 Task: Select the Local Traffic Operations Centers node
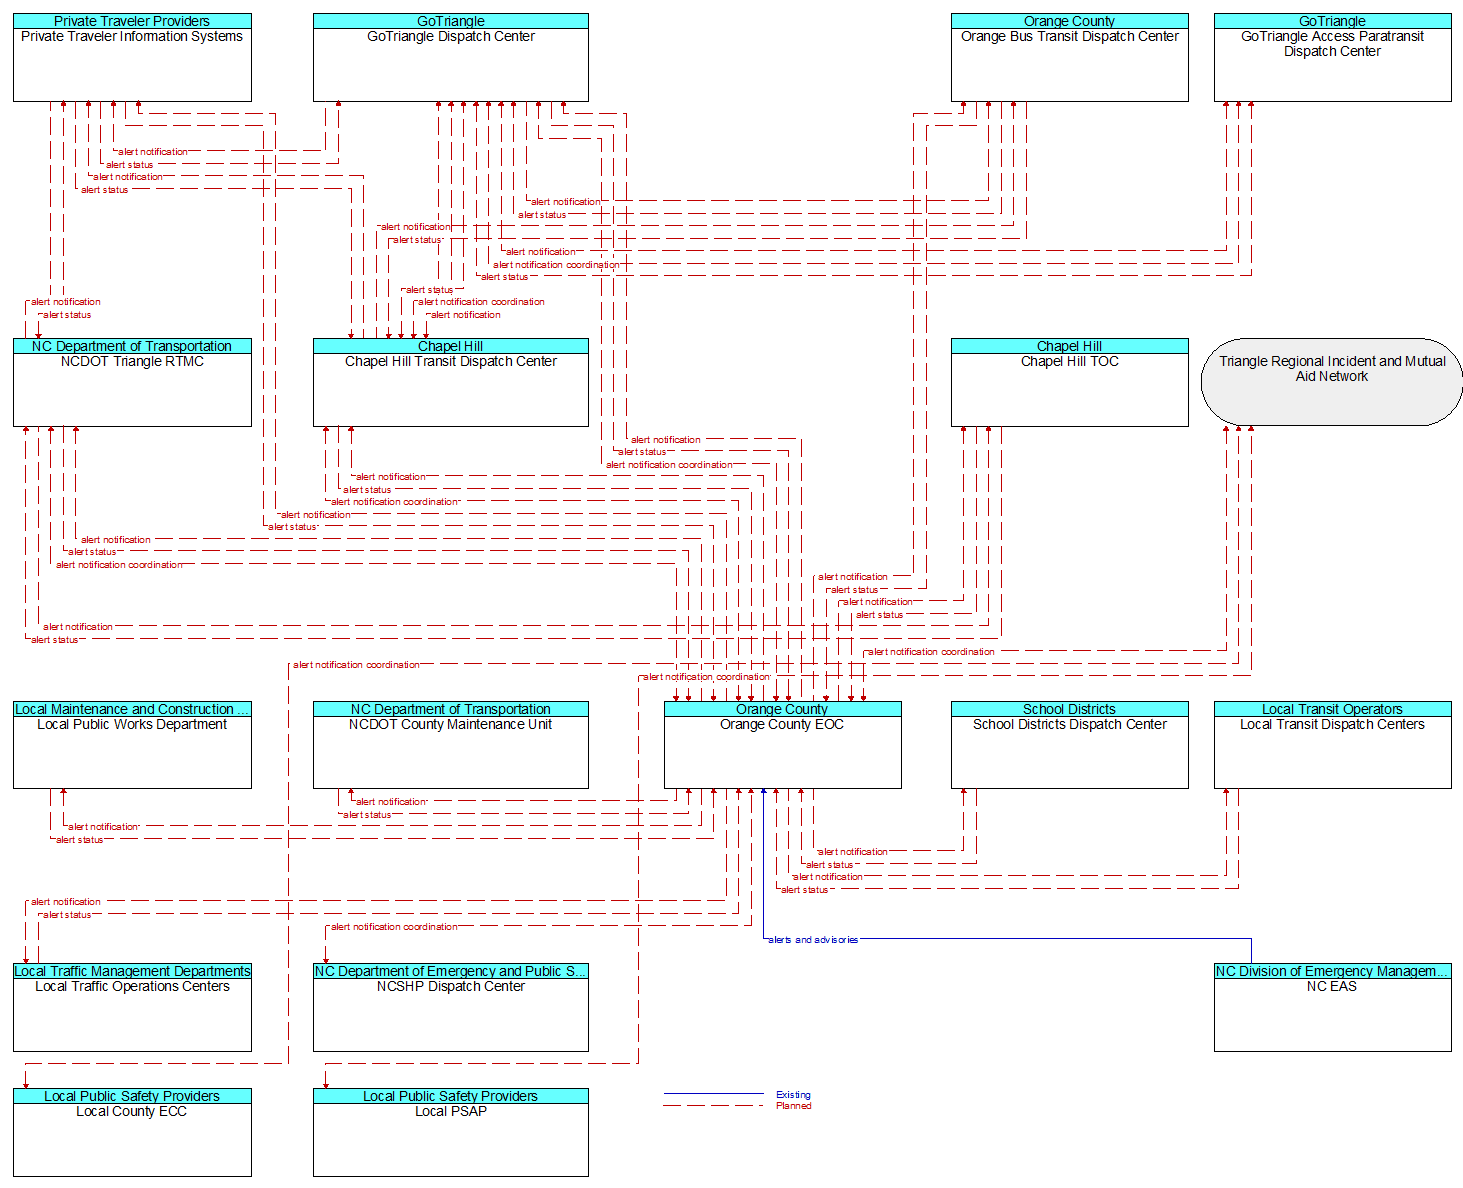[132, 1007]
